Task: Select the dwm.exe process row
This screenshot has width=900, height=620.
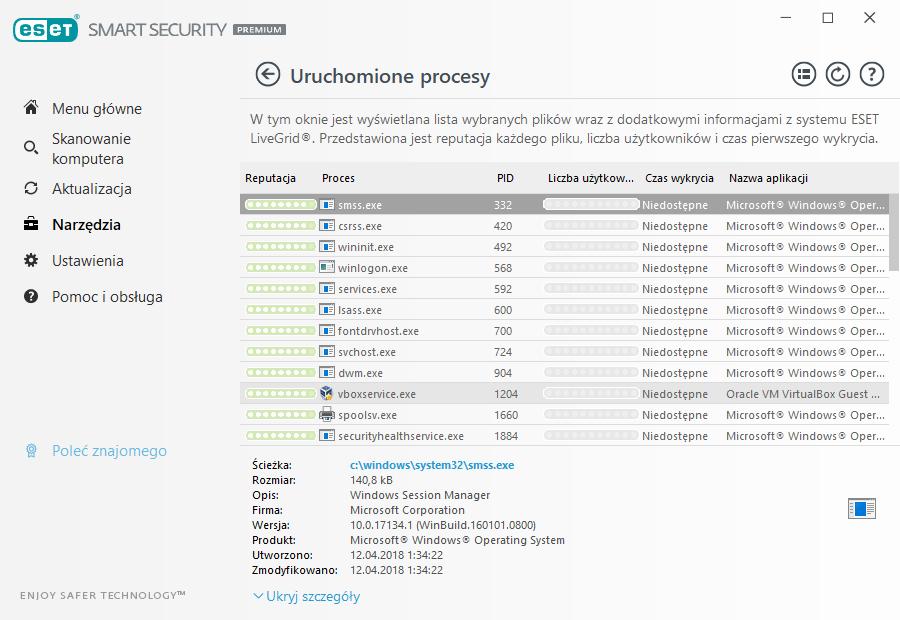Action: [x=564, y=373]
